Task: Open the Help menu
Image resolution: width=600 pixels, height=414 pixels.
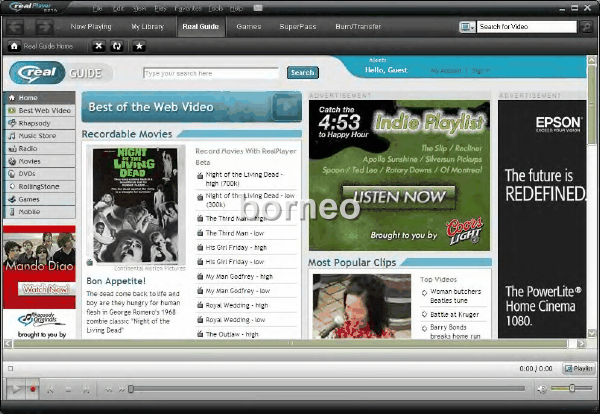Action: (x=236, y=8)
